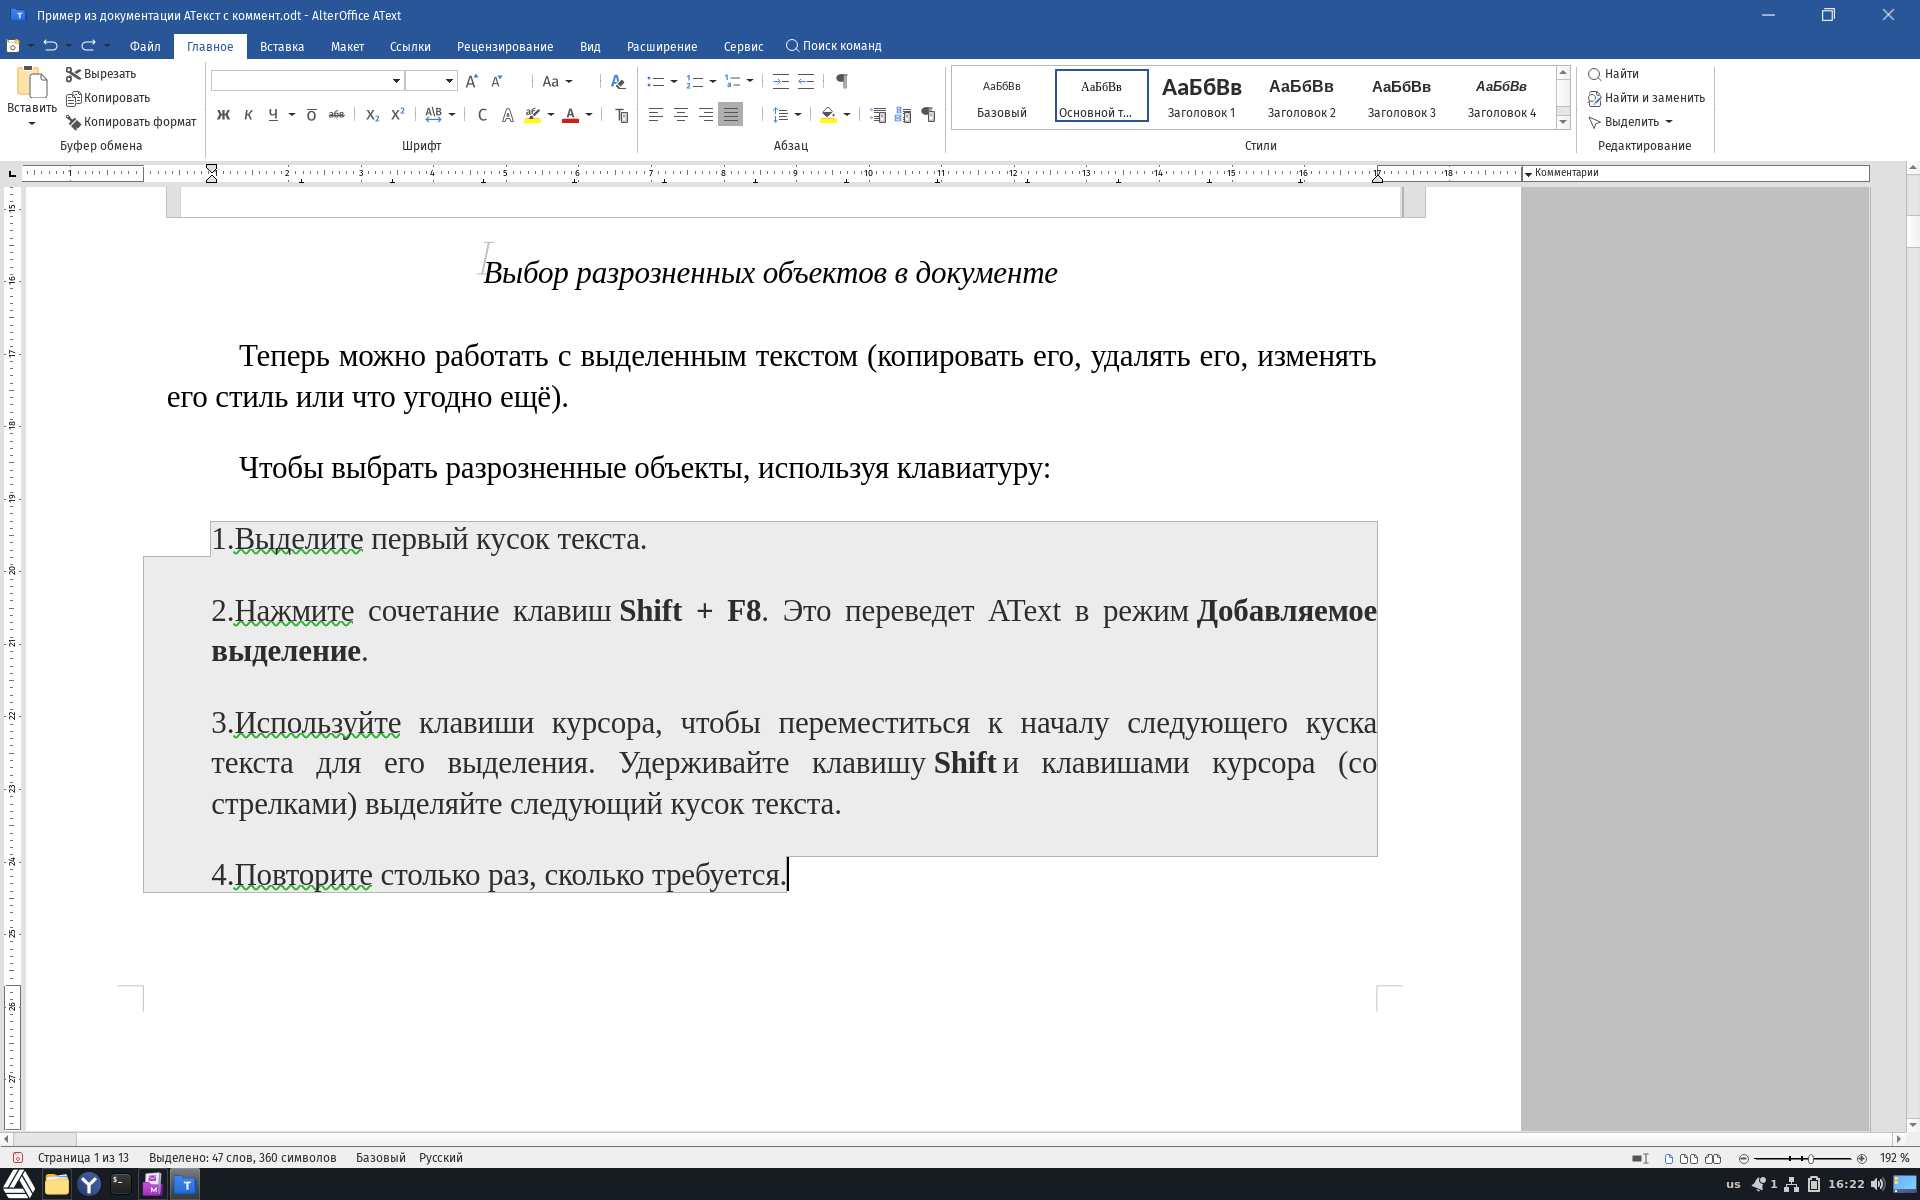
Task: Click the yellow highlight color swatch
Action: [533, 115]
